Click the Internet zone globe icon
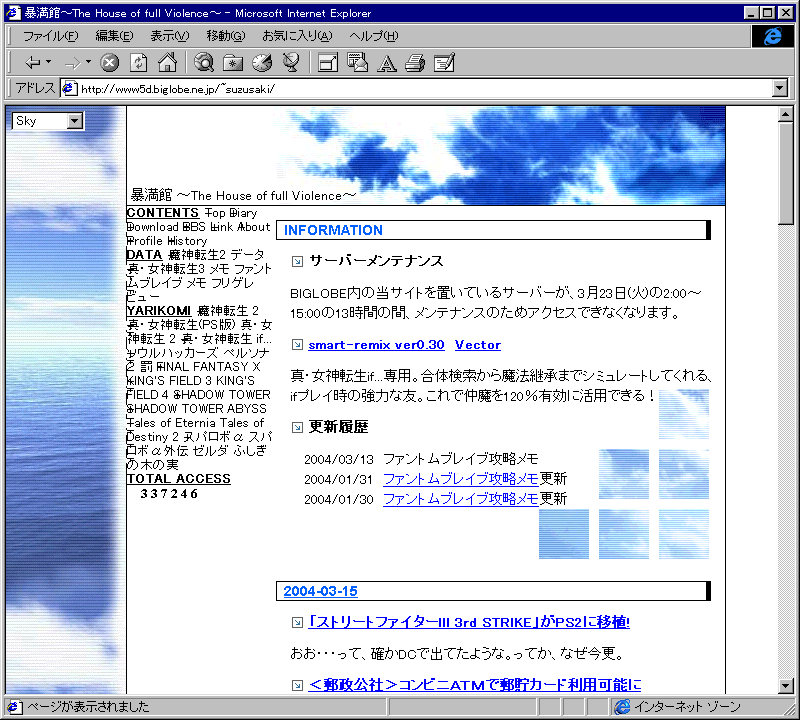The width and height of the screenshot is (800, 720). pyautogui.click(x=622, y=707)
